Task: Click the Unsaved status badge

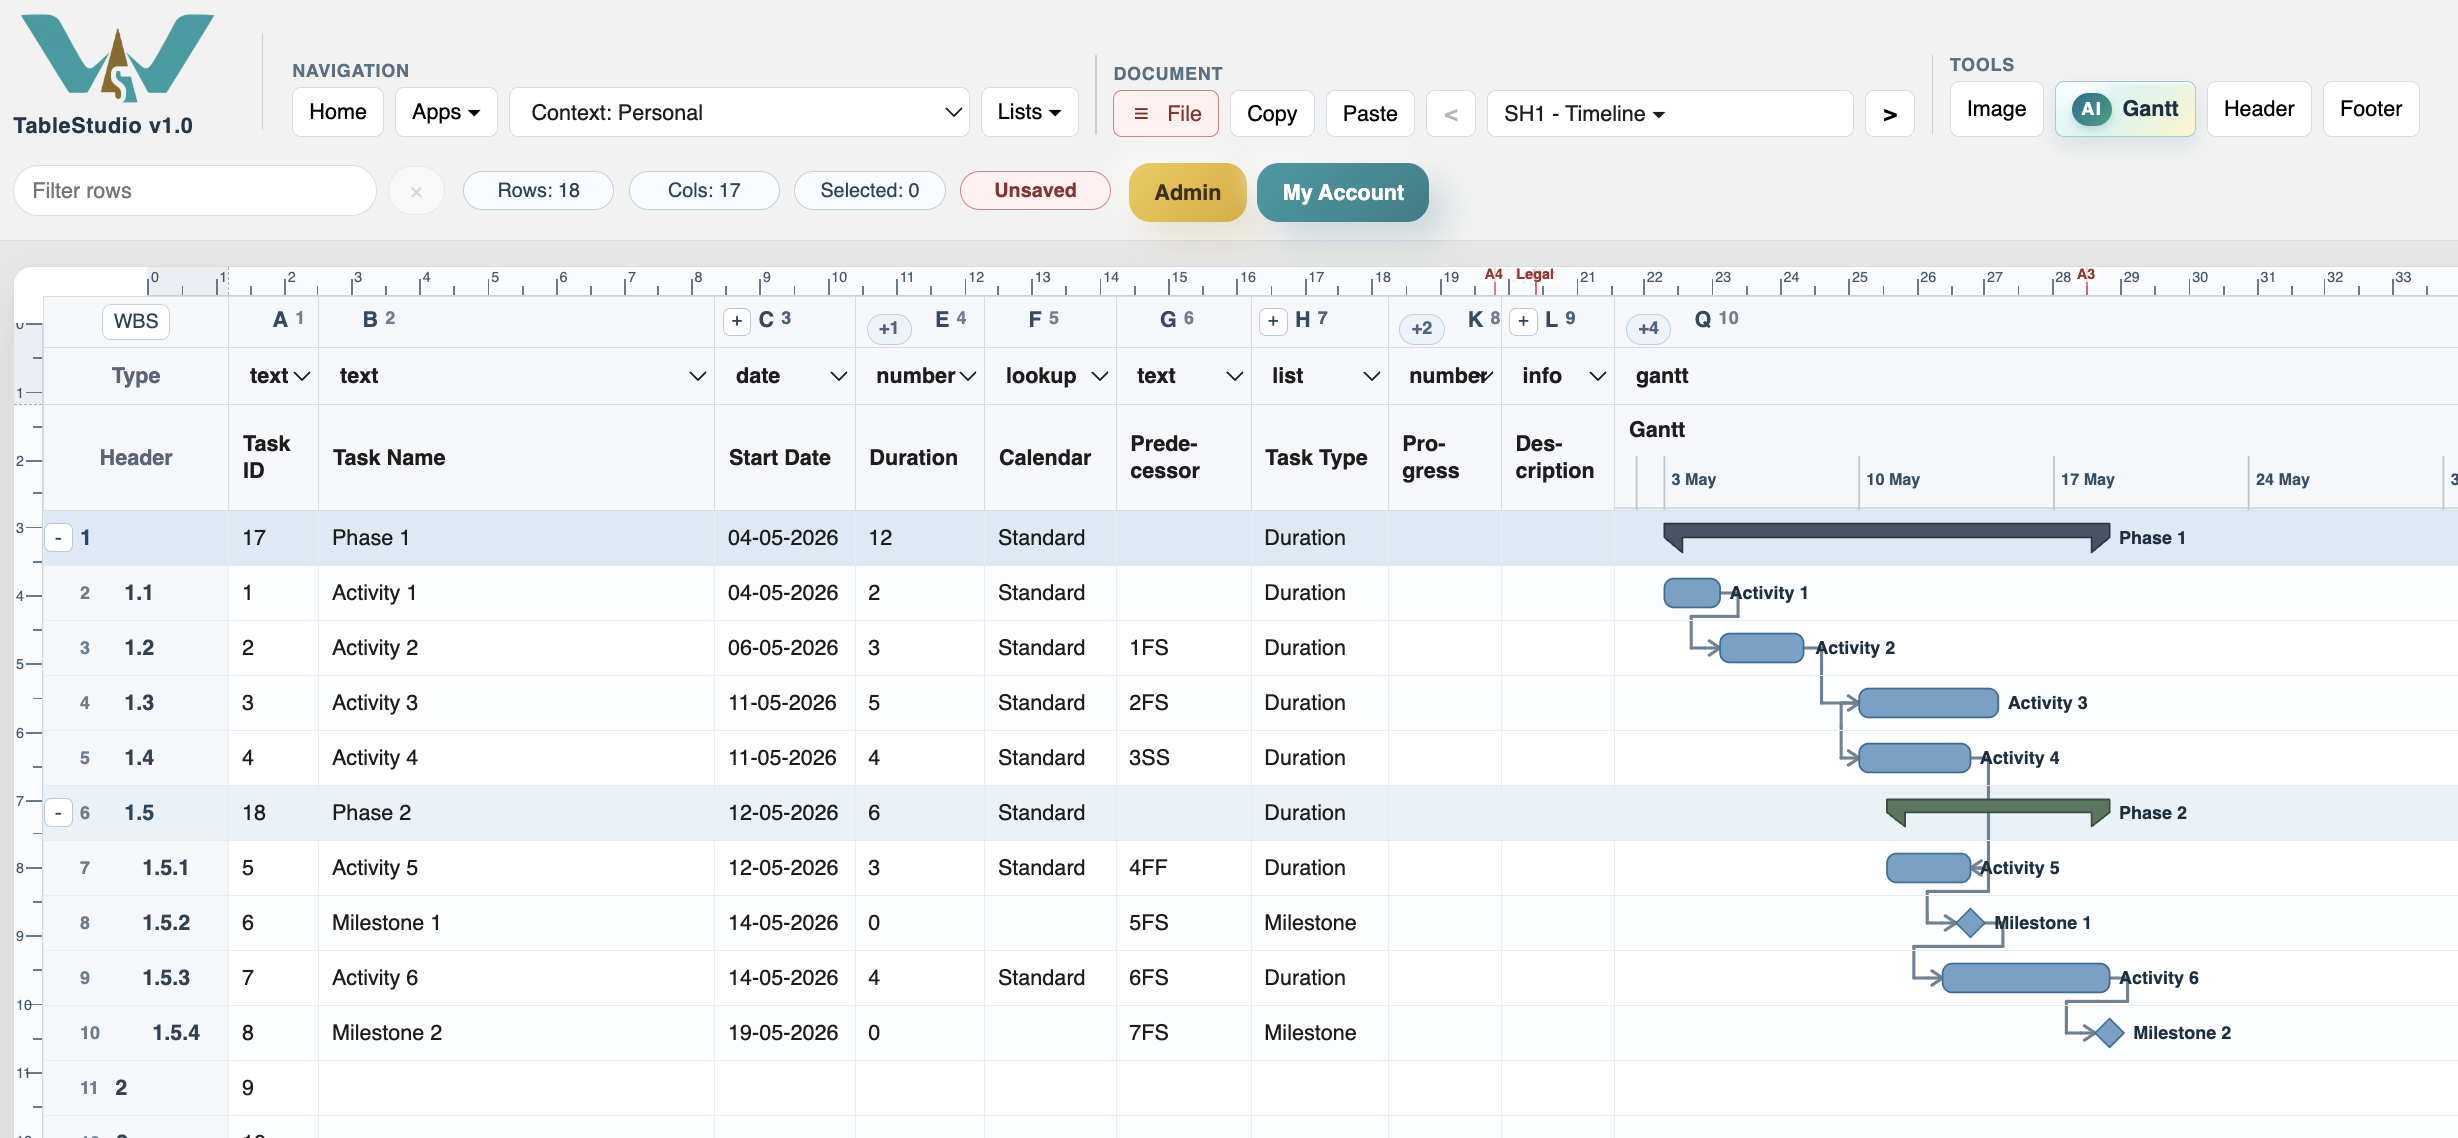Action: (x=1035, y=190)
